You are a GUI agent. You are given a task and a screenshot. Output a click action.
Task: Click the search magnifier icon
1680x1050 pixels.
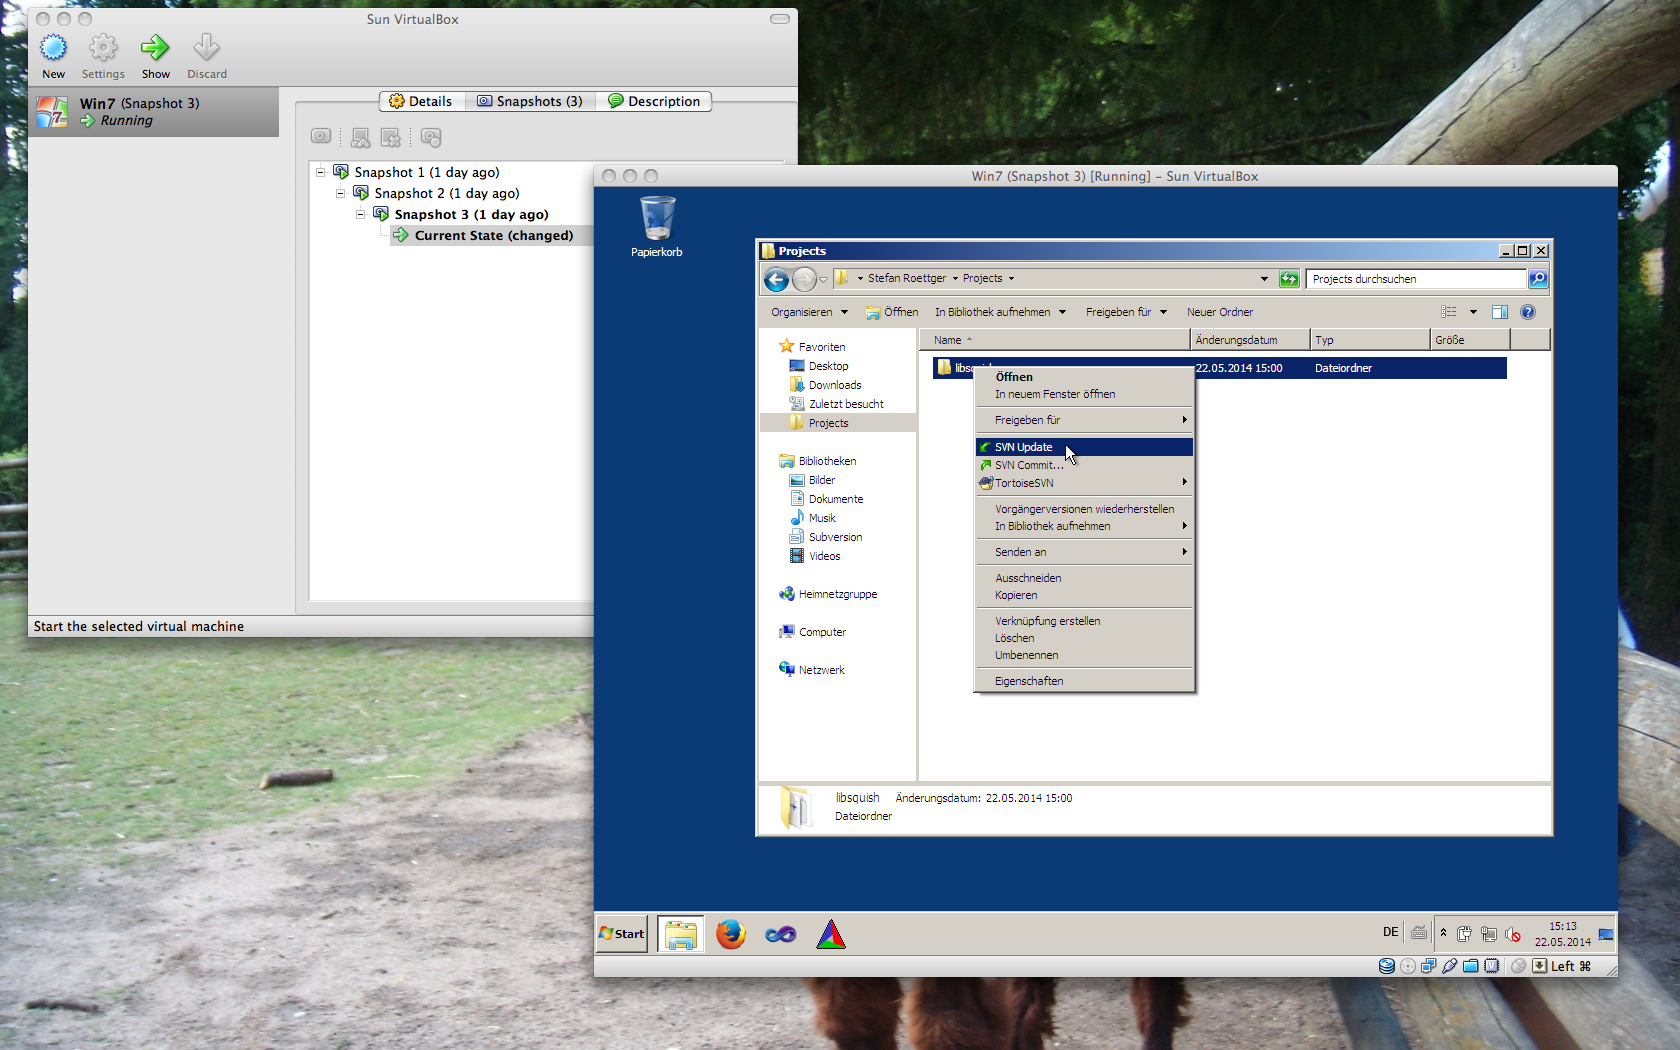pyautogui.click(x=1538, y=279)
